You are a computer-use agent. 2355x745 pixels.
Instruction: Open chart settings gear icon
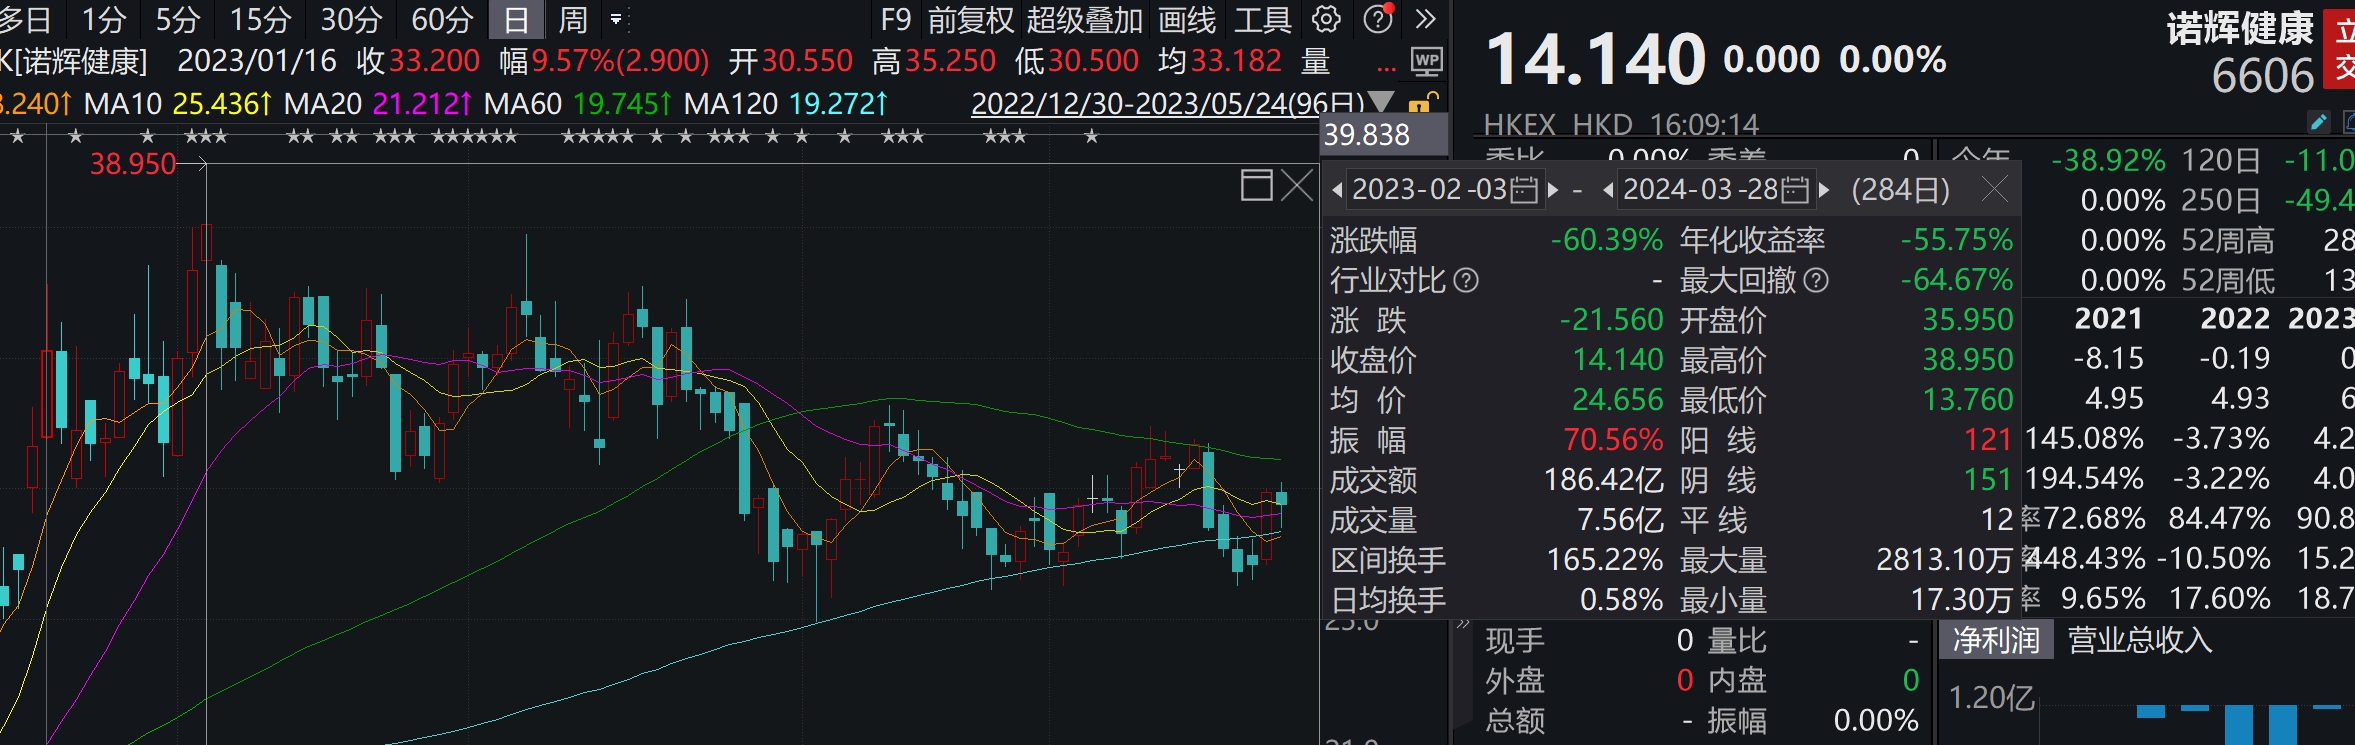pos(1326,19)
